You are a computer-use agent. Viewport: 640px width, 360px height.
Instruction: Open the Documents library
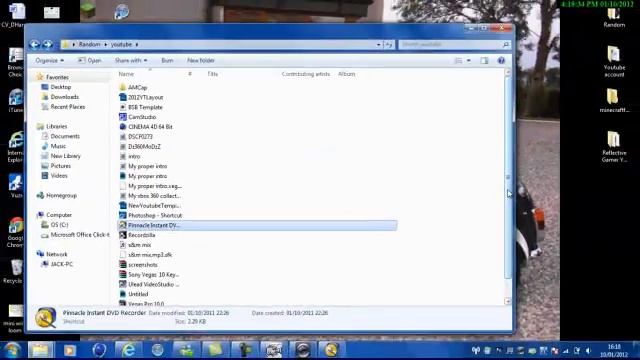[x=65, y=136]
